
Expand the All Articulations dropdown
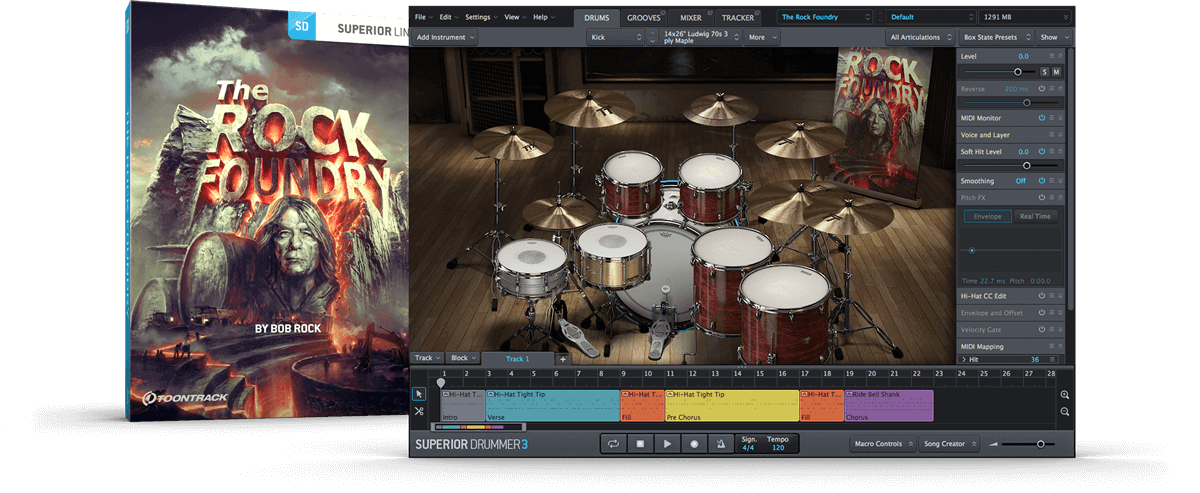coord(918,37)
